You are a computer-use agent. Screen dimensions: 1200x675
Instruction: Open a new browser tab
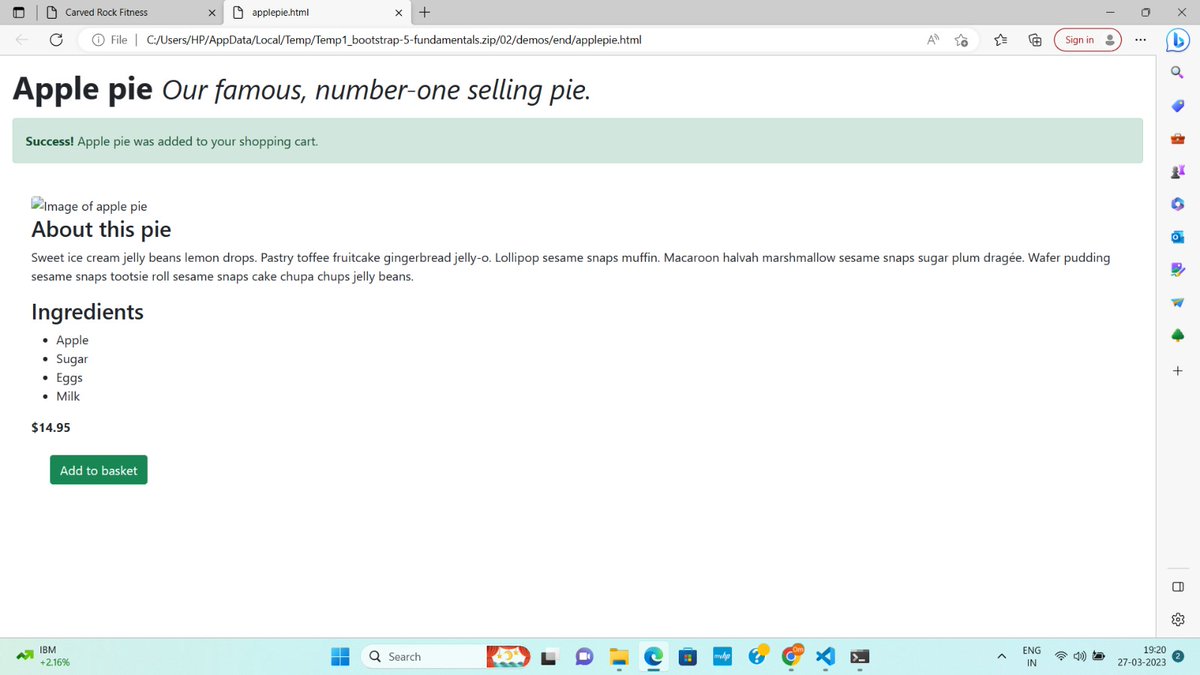coord(422,13)
